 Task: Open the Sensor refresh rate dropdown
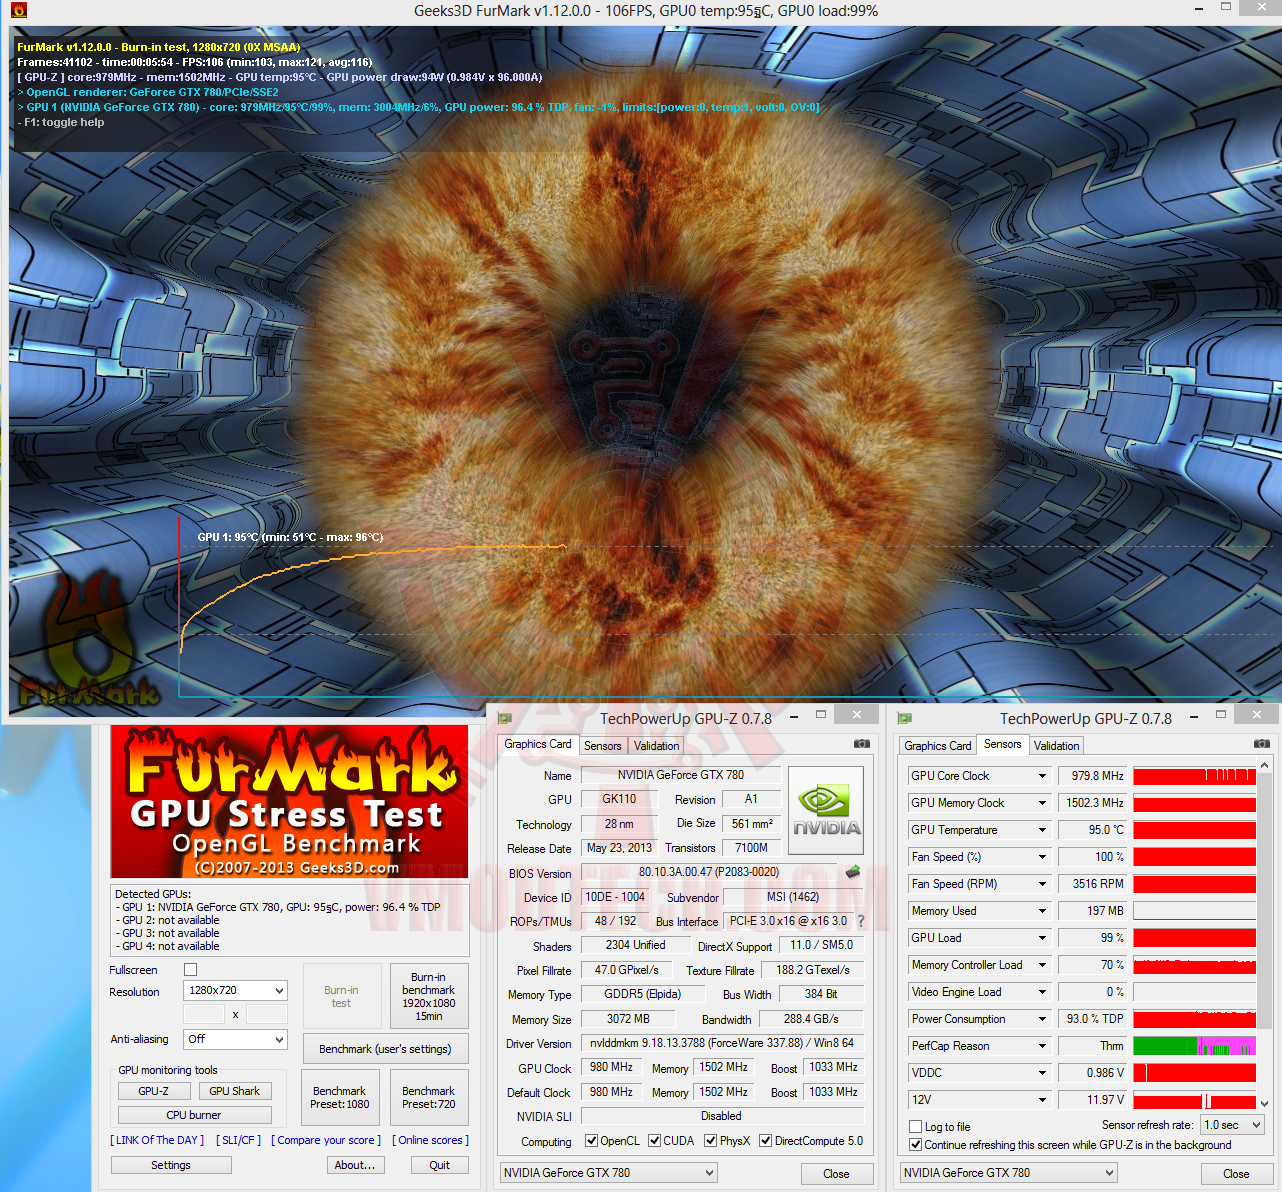point(1233,1125)
